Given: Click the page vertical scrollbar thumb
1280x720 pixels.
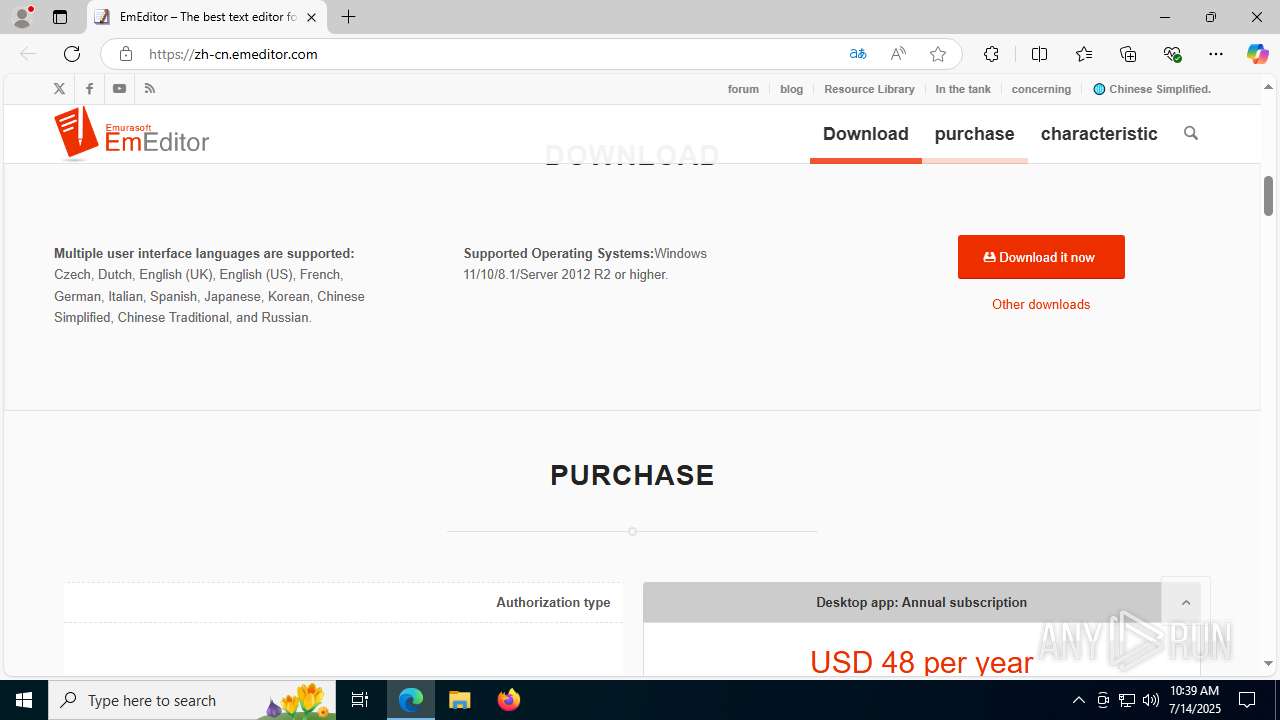Looking at the screenshot, I should [x=1268, y=196].
